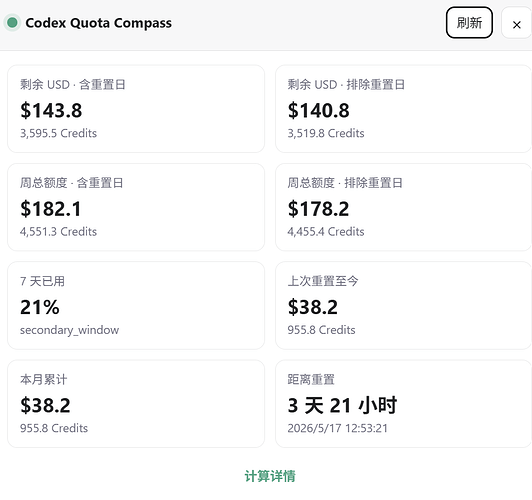
Task: Open the 周总额度 · 含重置日 card
Action: [x=136, y=207]
